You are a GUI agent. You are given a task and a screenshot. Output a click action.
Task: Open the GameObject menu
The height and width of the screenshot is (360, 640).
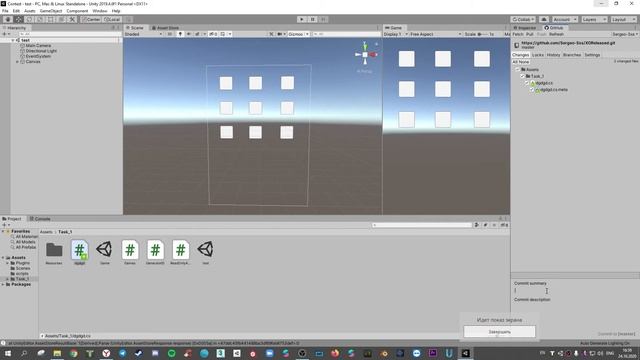pos(51,11)
